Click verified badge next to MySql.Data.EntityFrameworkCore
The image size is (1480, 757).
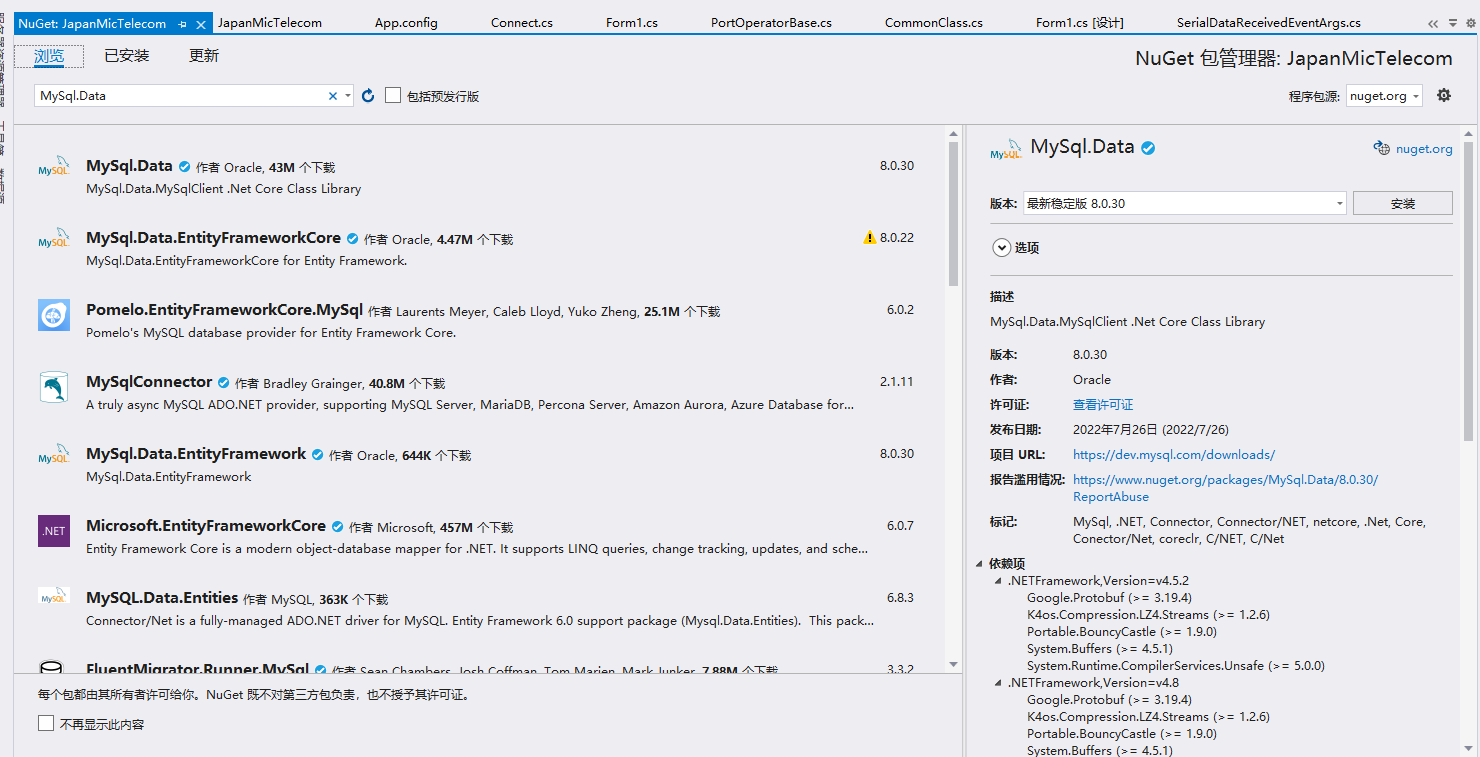pyautogui.click(x=352, y=239)
